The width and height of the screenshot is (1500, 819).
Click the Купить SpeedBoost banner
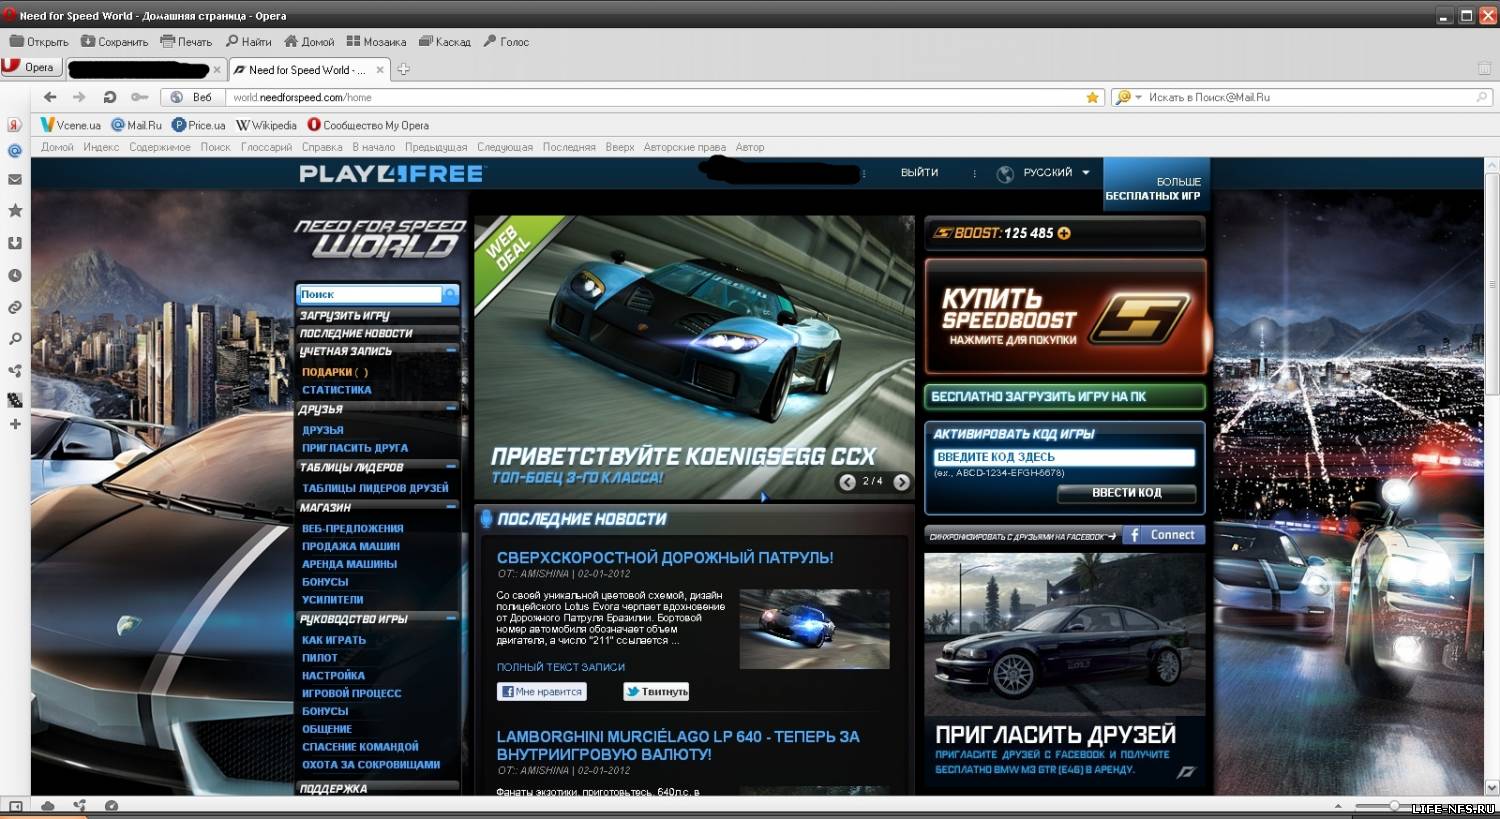tap(1065, 316)
